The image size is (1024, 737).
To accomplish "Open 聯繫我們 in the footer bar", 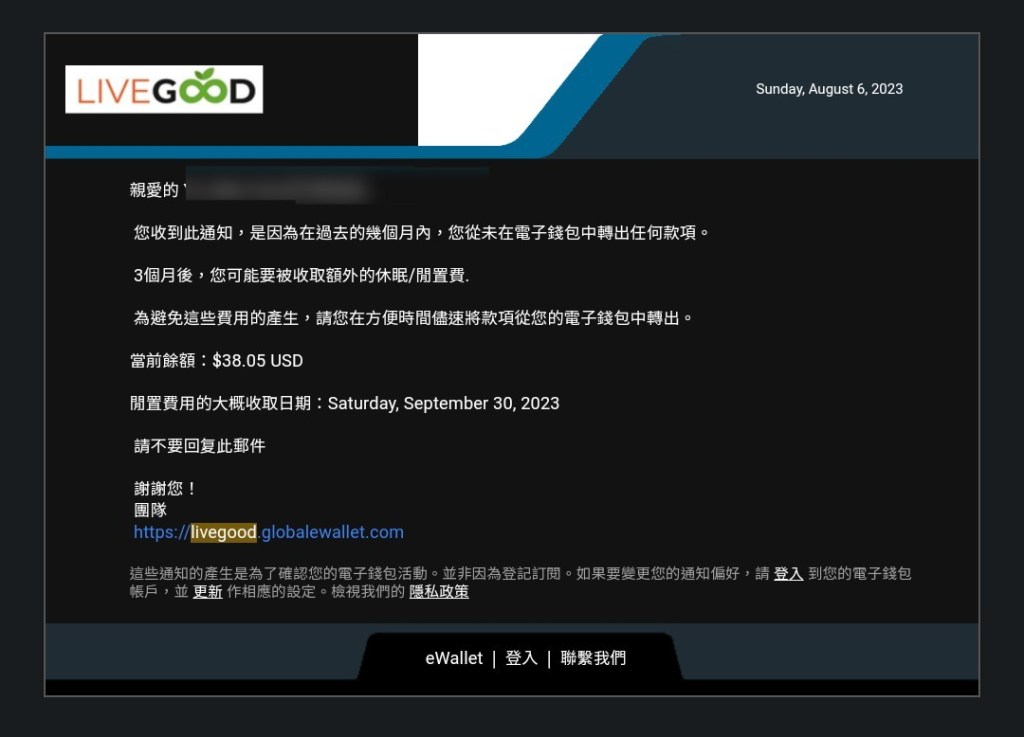I will (x=593, y=658).
